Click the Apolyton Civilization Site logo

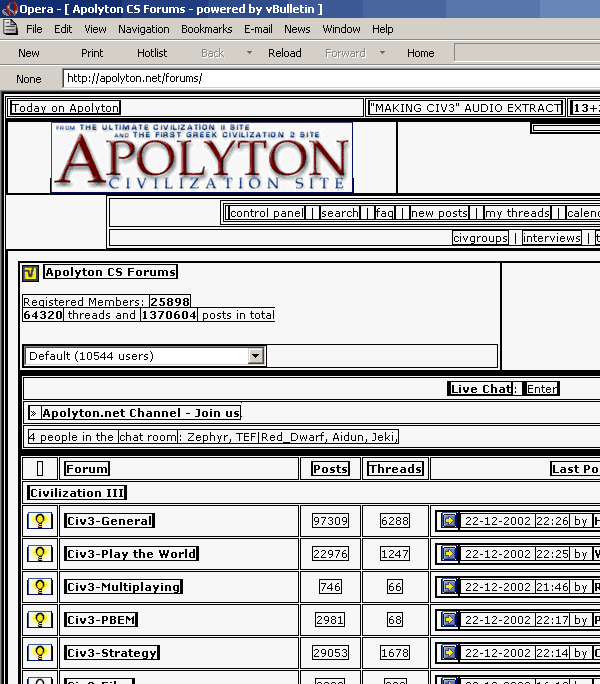click(202, 157)
